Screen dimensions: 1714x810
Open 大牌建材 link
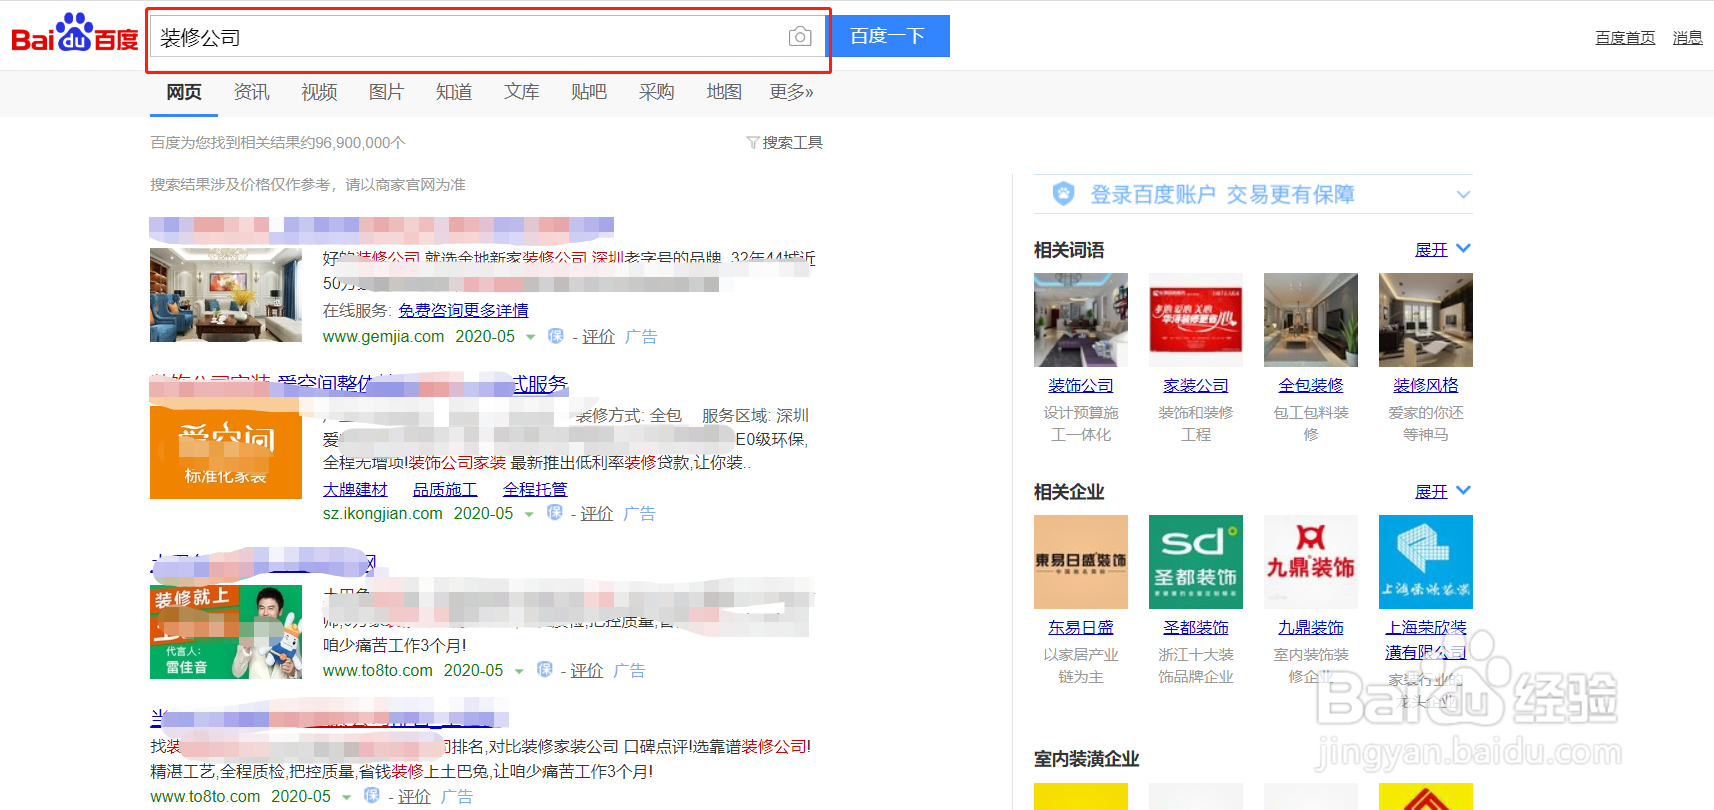(355, 490)
